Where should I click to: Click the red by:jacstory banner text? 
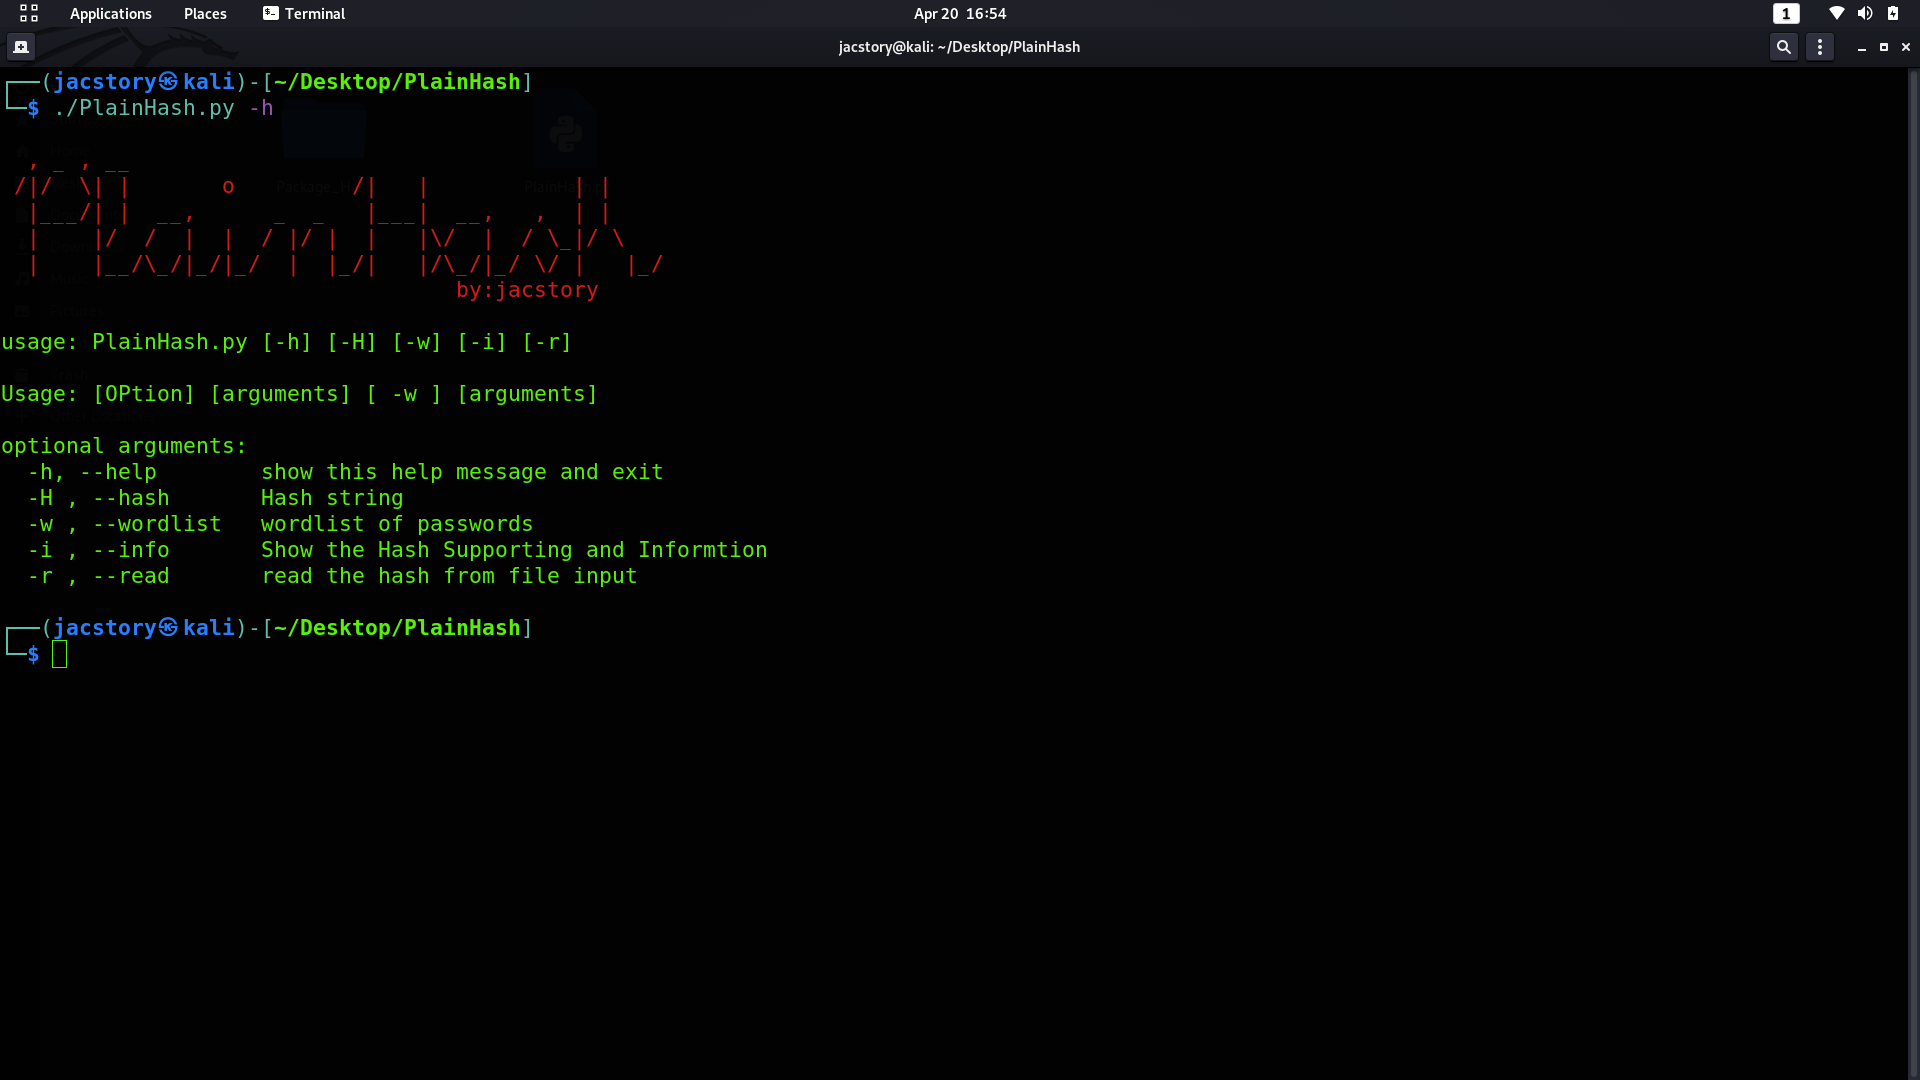[527, 290]
